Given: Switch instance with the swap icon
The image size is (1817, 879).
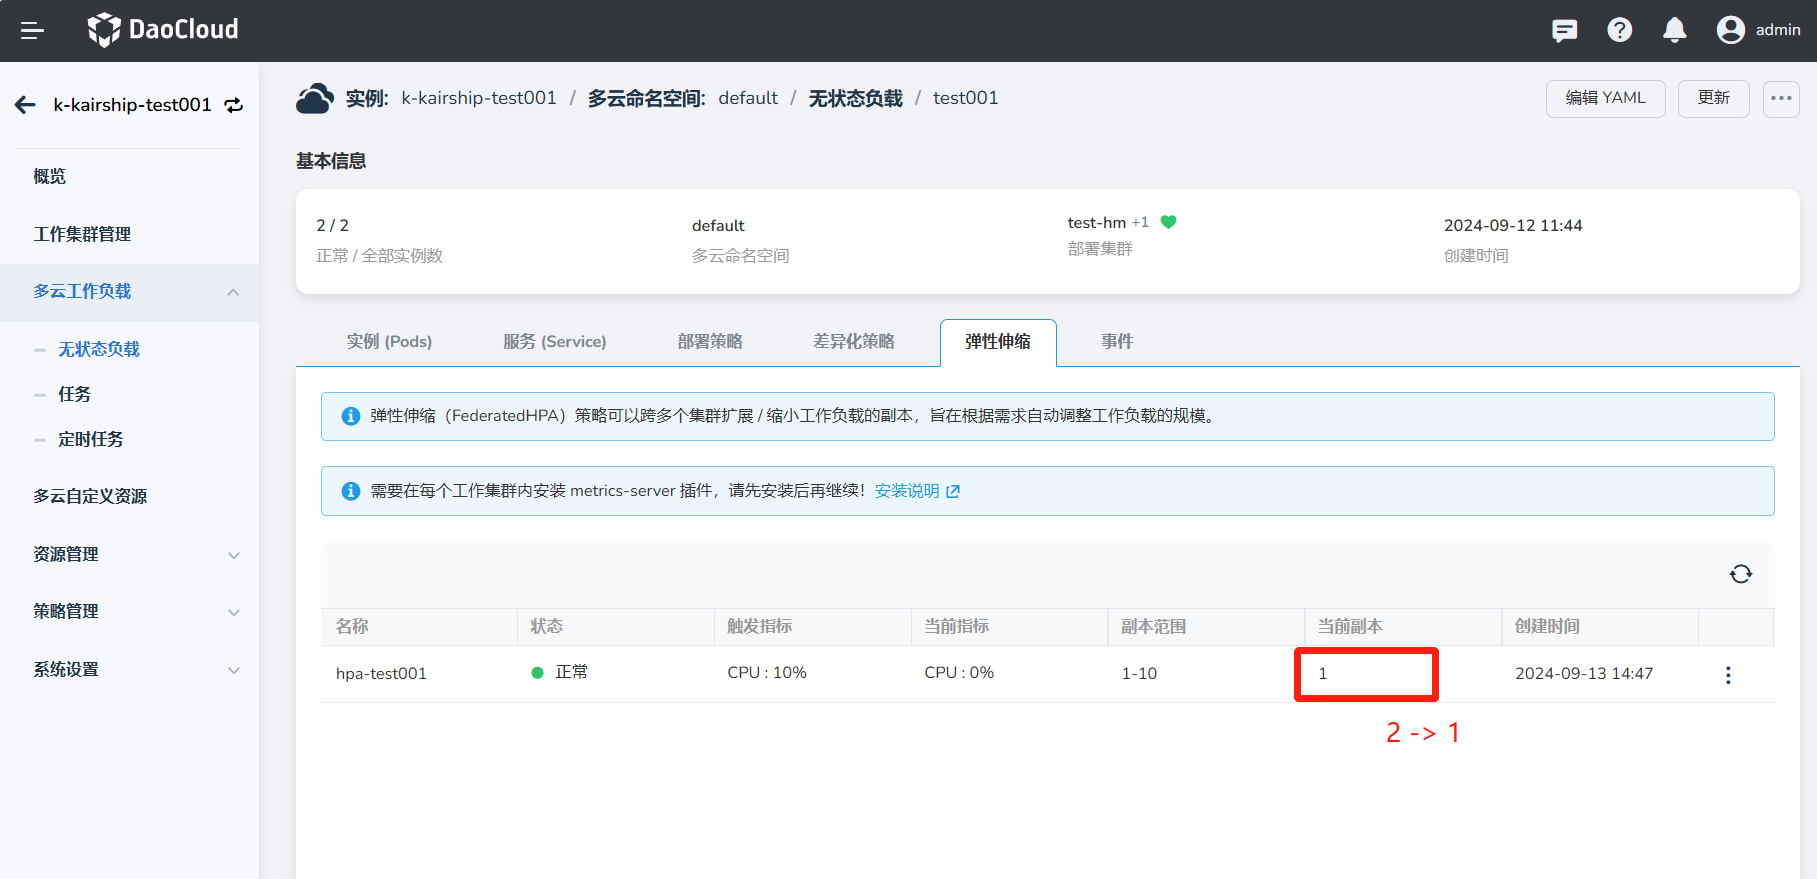Looking at the screenshot, I should [234, 105].
